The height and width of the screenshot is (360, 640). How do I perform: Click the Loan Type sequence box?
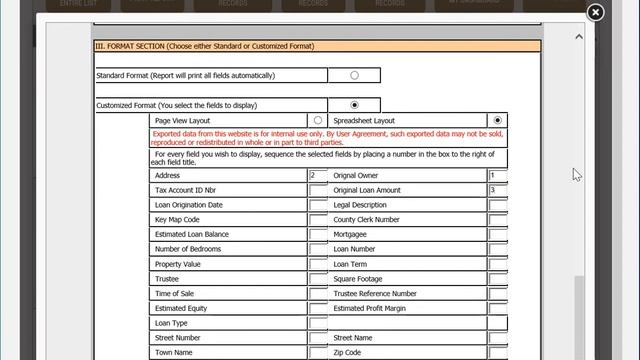click(318, 323)
